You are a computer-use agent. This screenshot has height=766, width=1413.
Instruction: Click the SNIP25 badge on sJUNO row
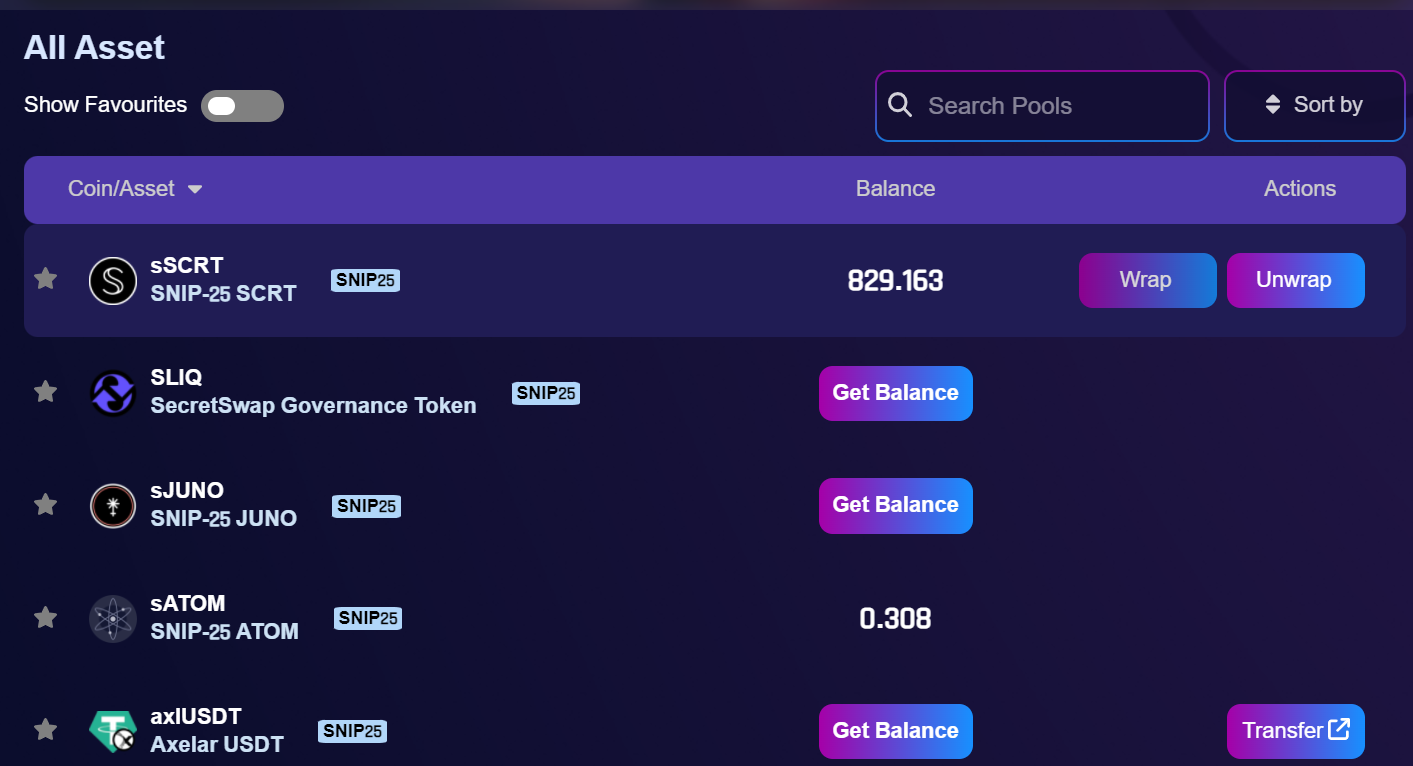(x=366, y=506)
